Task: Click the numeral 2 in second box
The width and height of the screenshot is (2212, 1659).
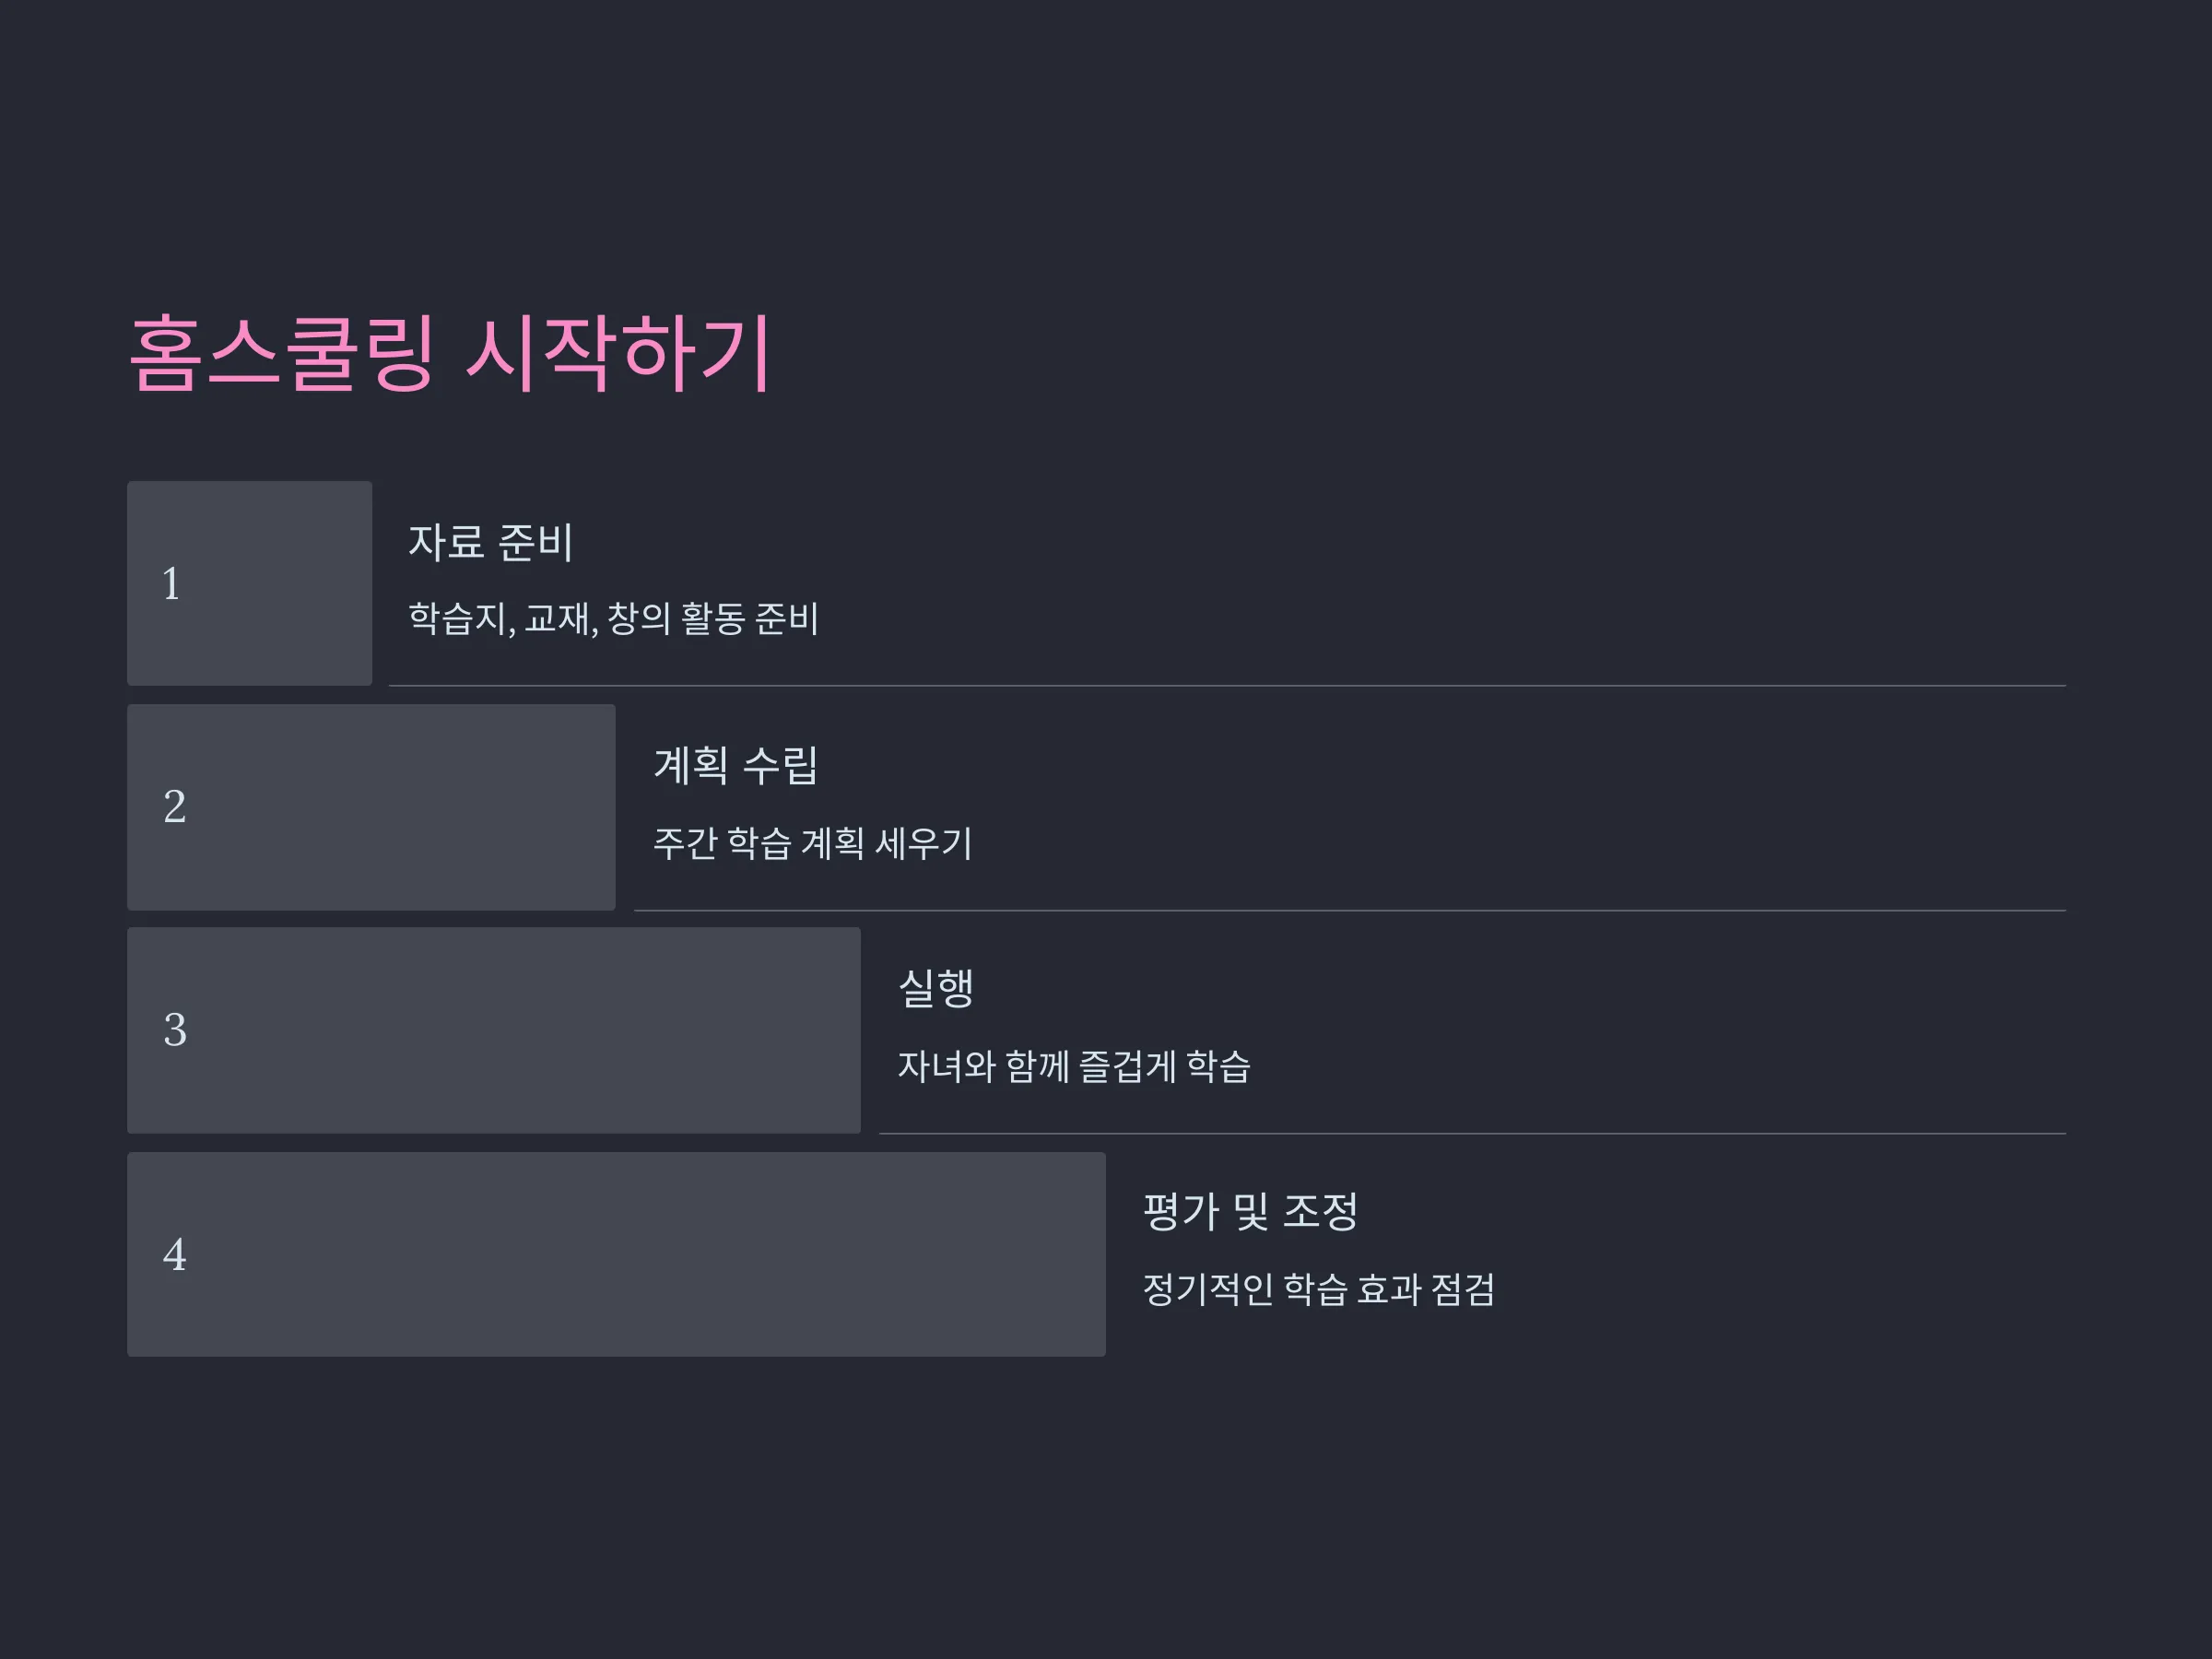Action: pyautogui.click(x=174, y=807)
